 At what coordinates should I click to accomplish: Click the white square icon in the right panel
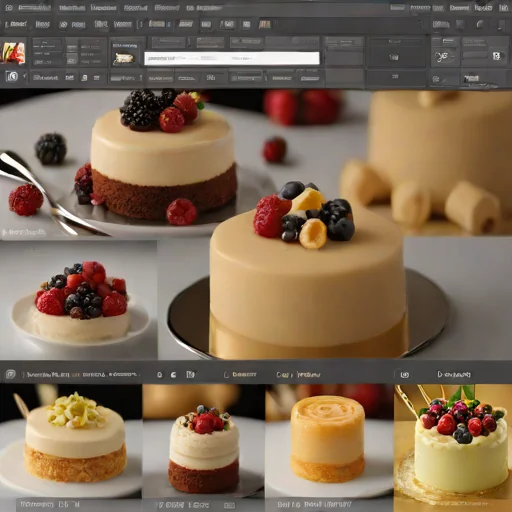click(496, 56)
